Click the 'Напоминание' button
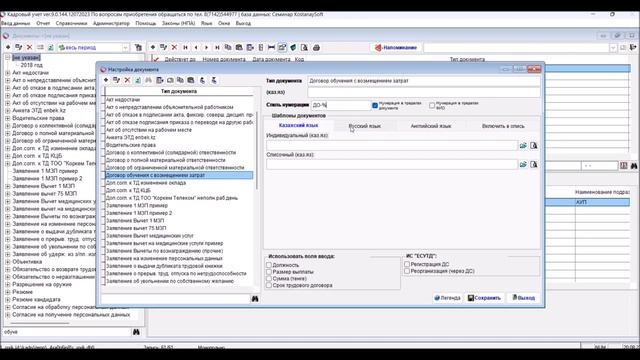Image resolution: width=640 pixels, height=360 pixels. (x=396, y=48)
